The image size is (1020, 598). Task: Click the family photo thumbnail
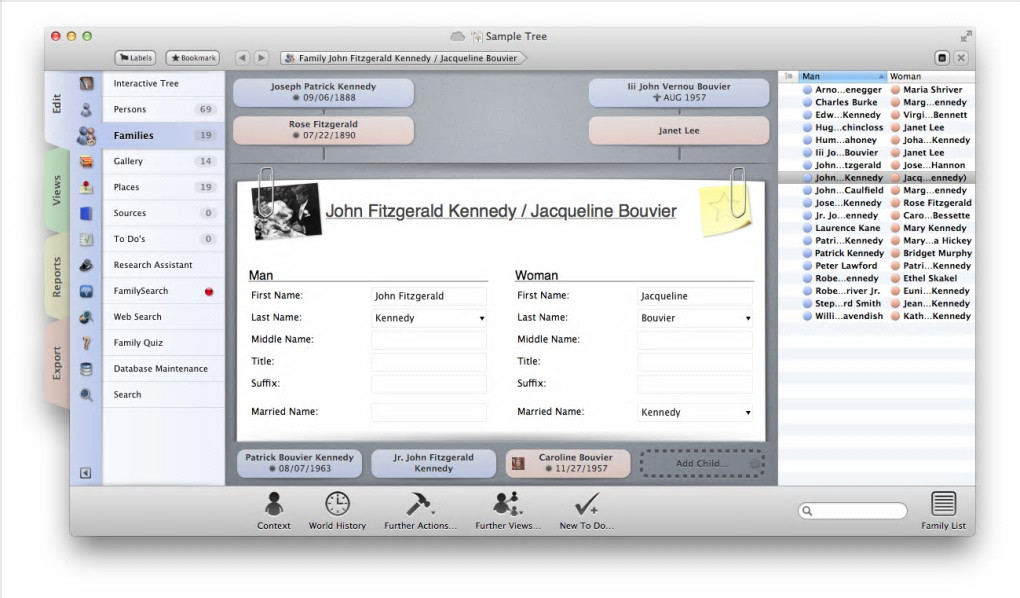(286, 211)
